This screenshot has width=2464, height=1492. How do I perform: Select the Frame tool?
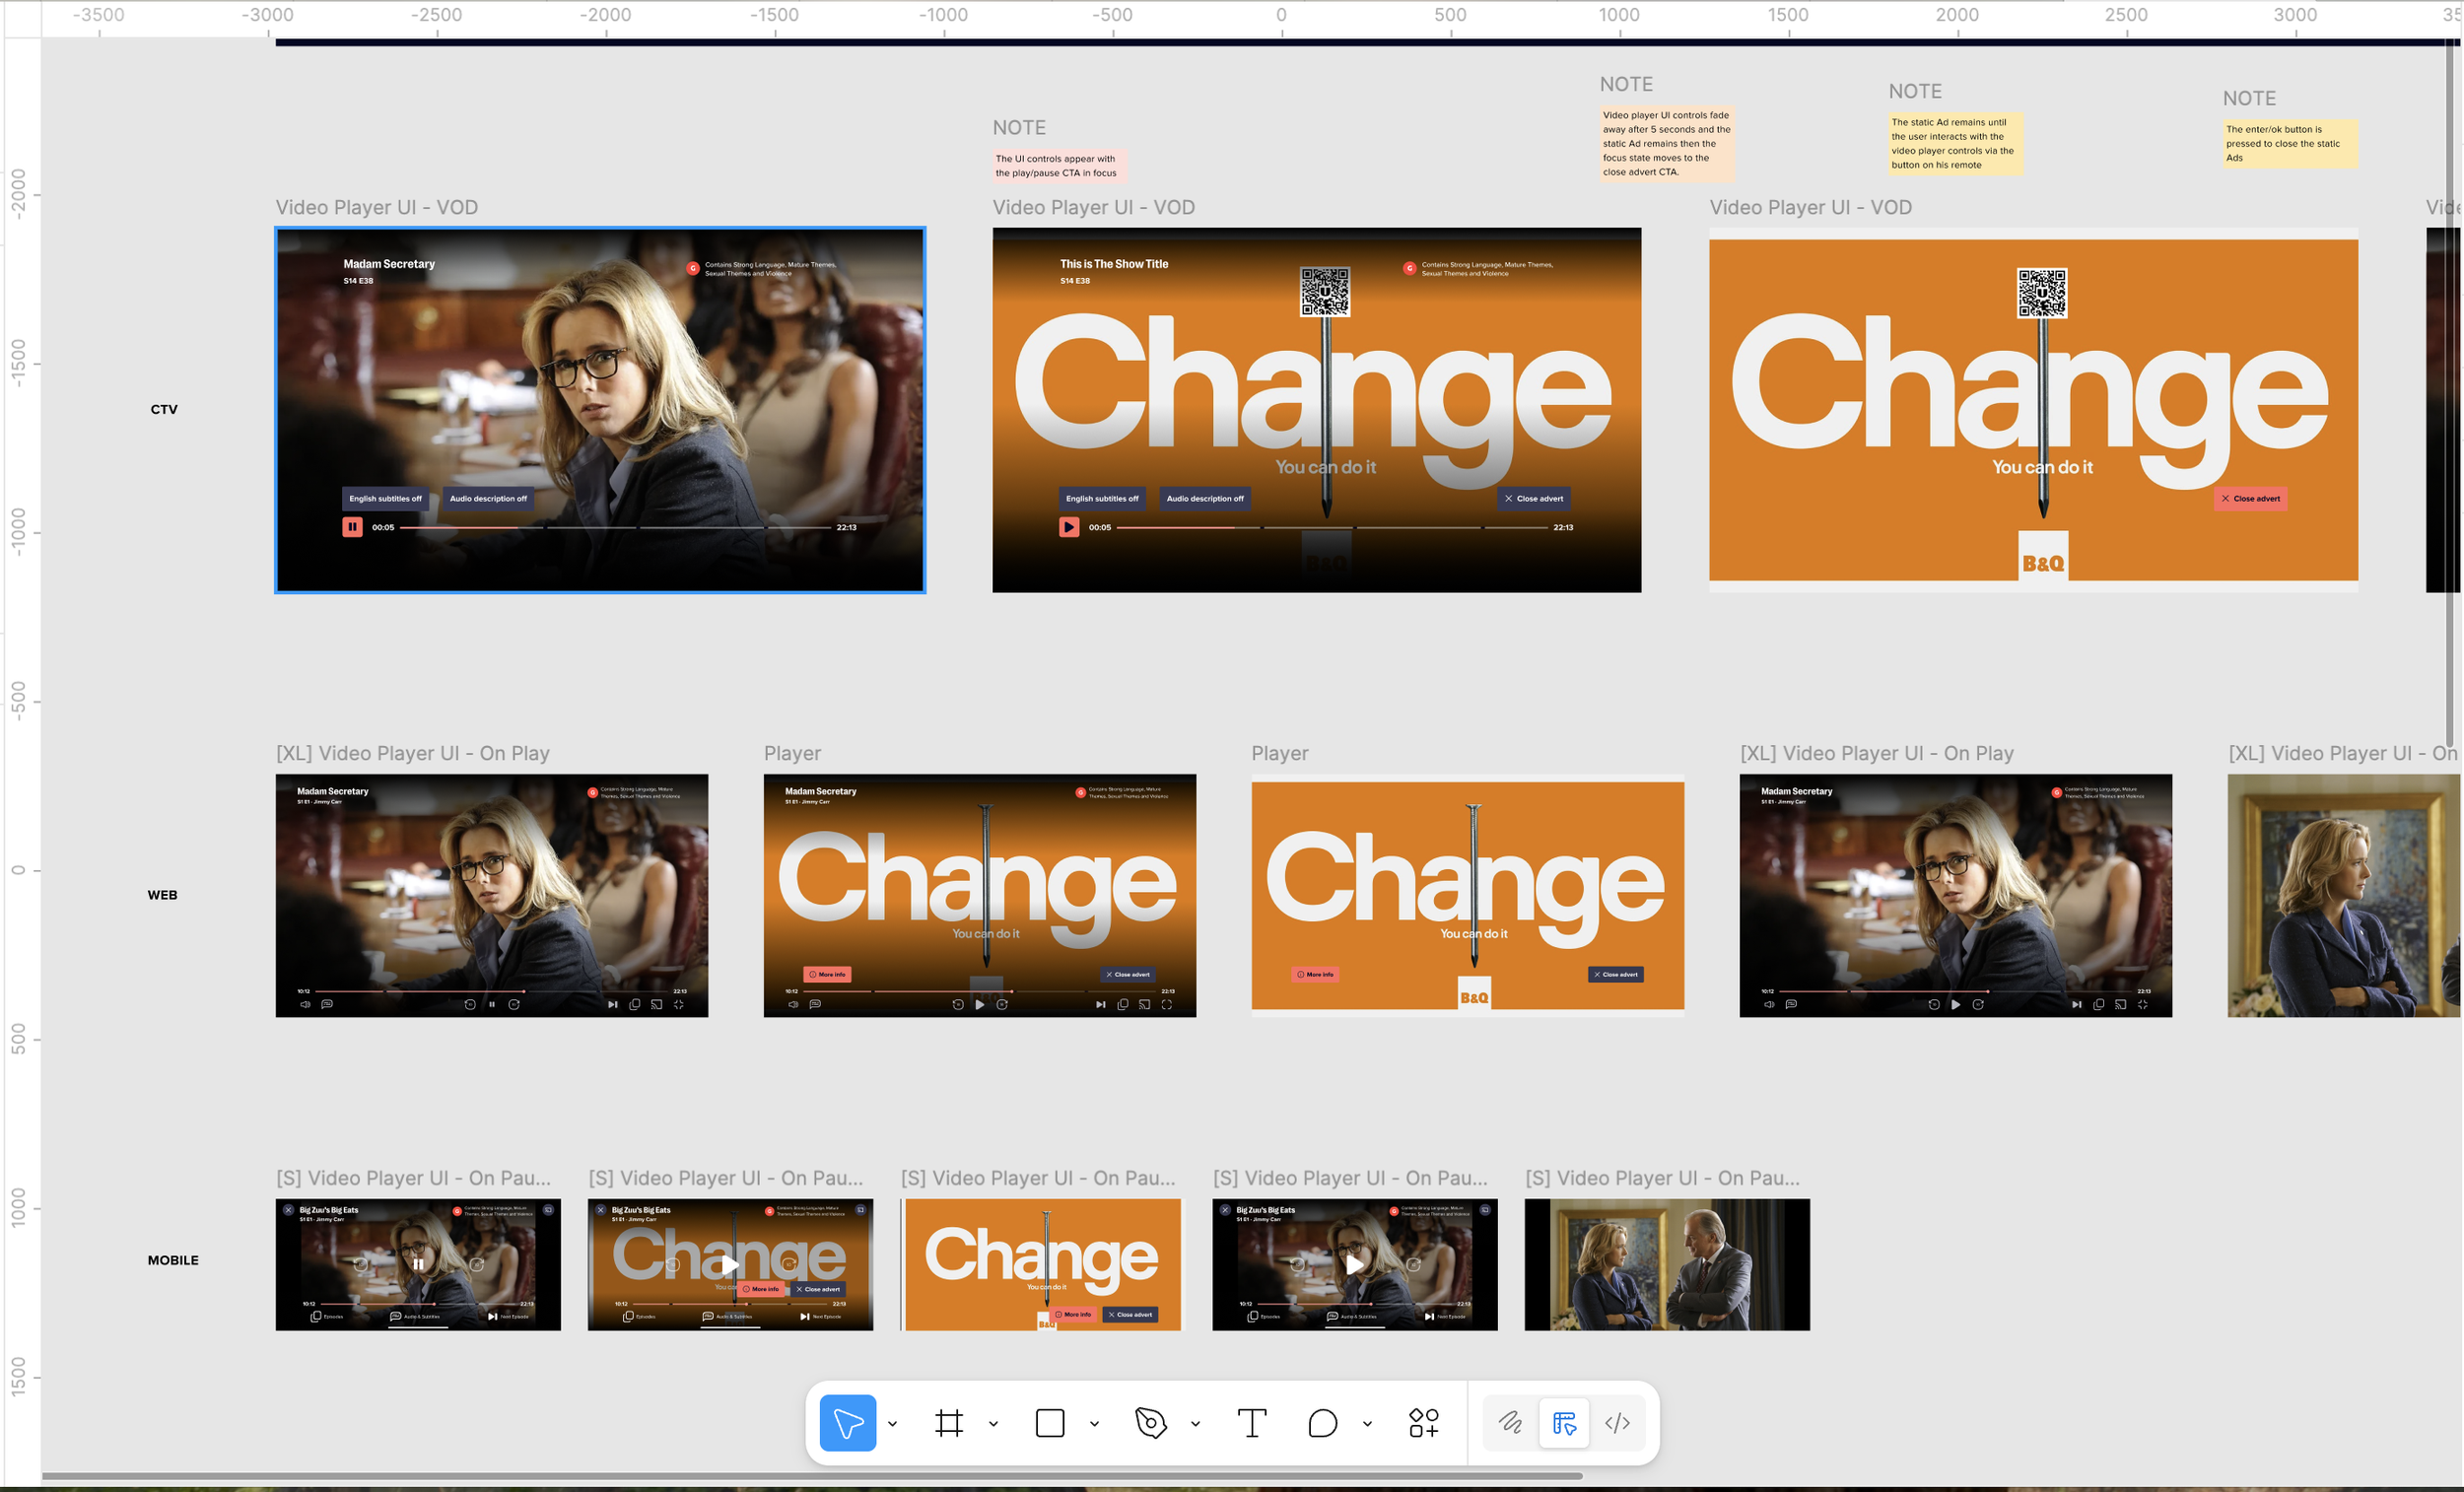pos(948,1422)
